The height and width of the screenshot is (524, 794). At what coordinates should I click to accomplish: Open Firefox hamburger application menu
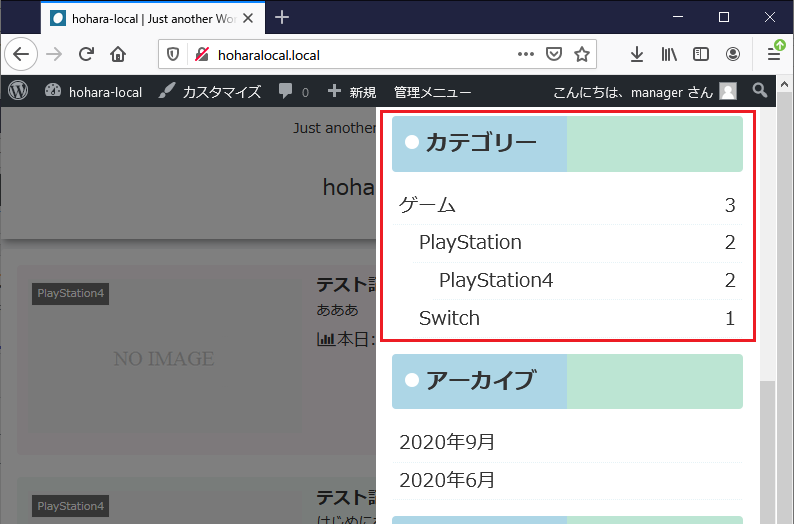(x=774, y=55)
